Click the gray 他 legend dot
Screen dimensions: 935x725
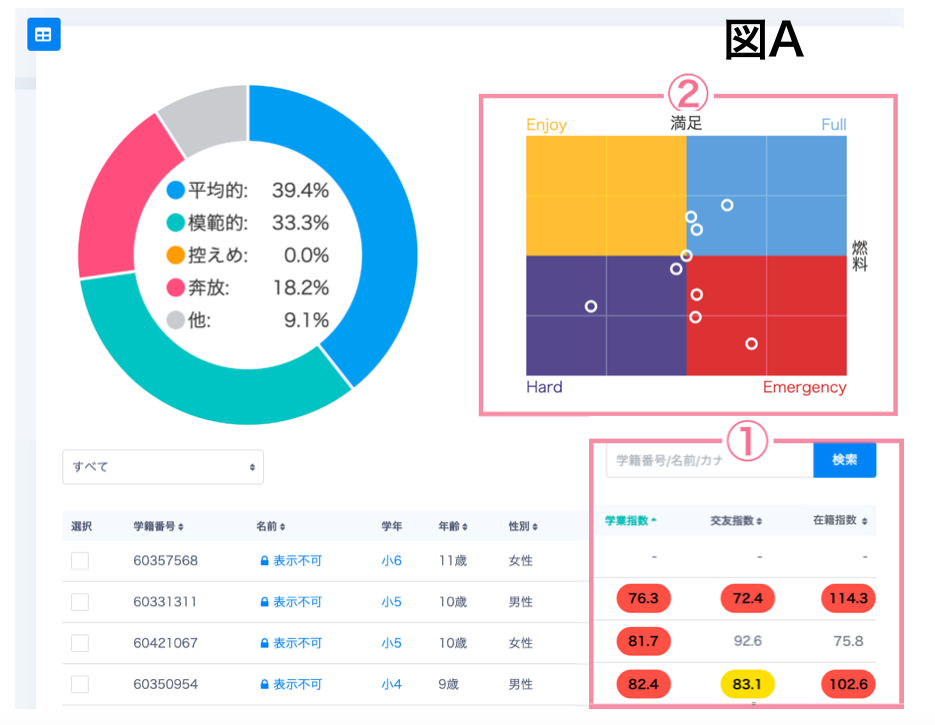176,320
